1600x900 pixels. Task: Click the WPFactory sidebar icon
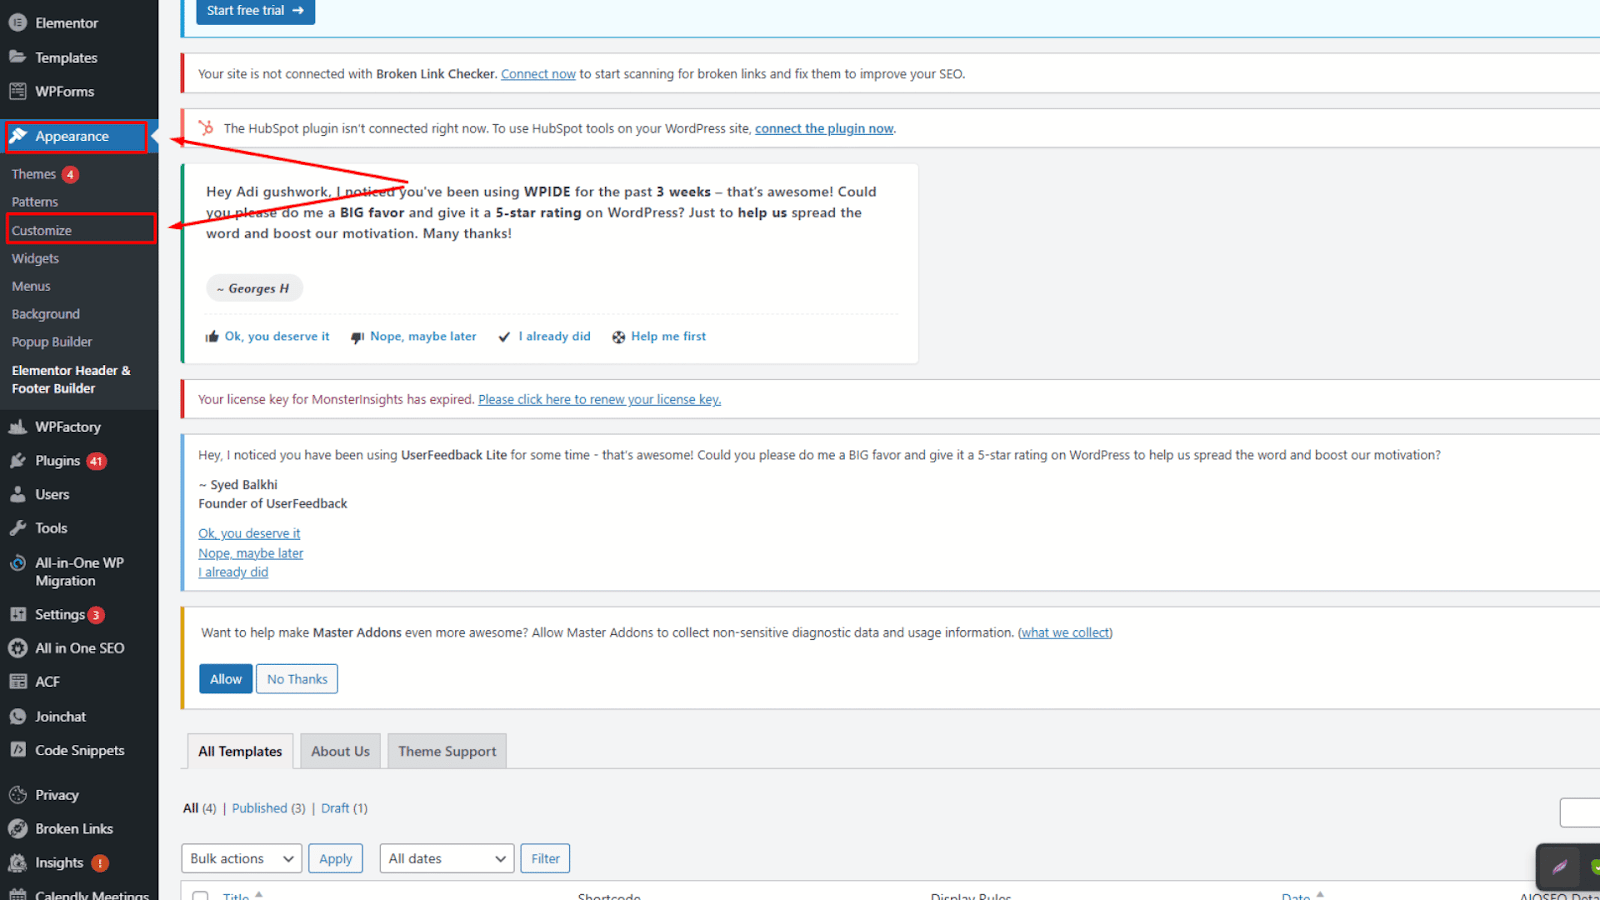click(18, 427)
